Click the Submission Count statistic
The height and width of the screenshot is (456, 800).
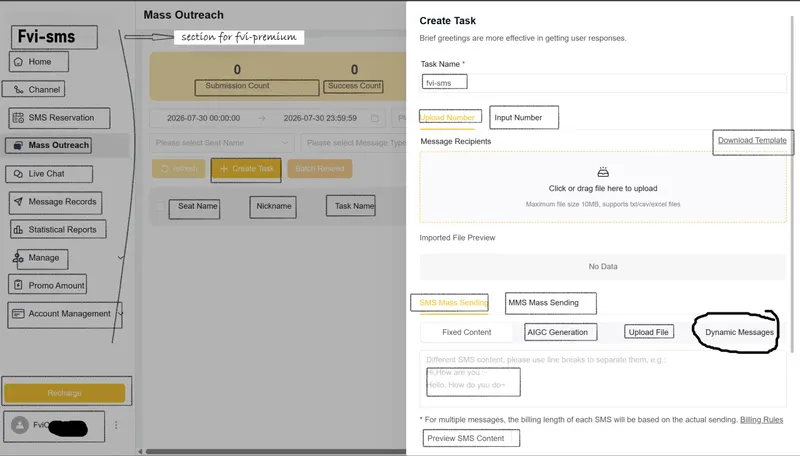(237, 77)
